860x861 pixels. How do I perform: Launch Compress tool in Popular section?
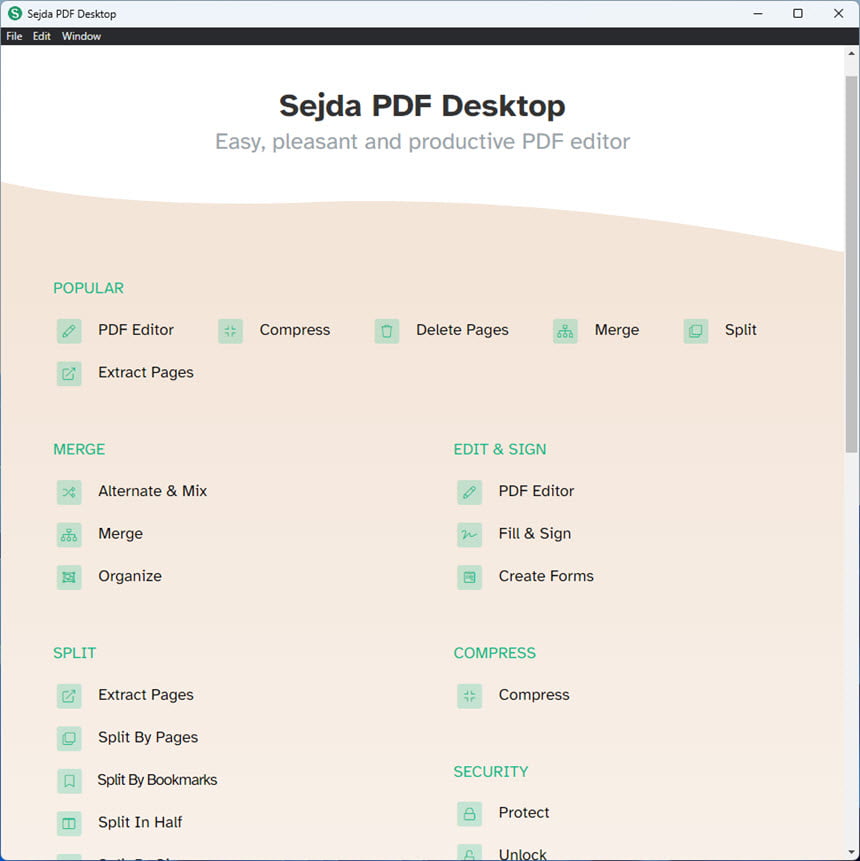[295, 330]
